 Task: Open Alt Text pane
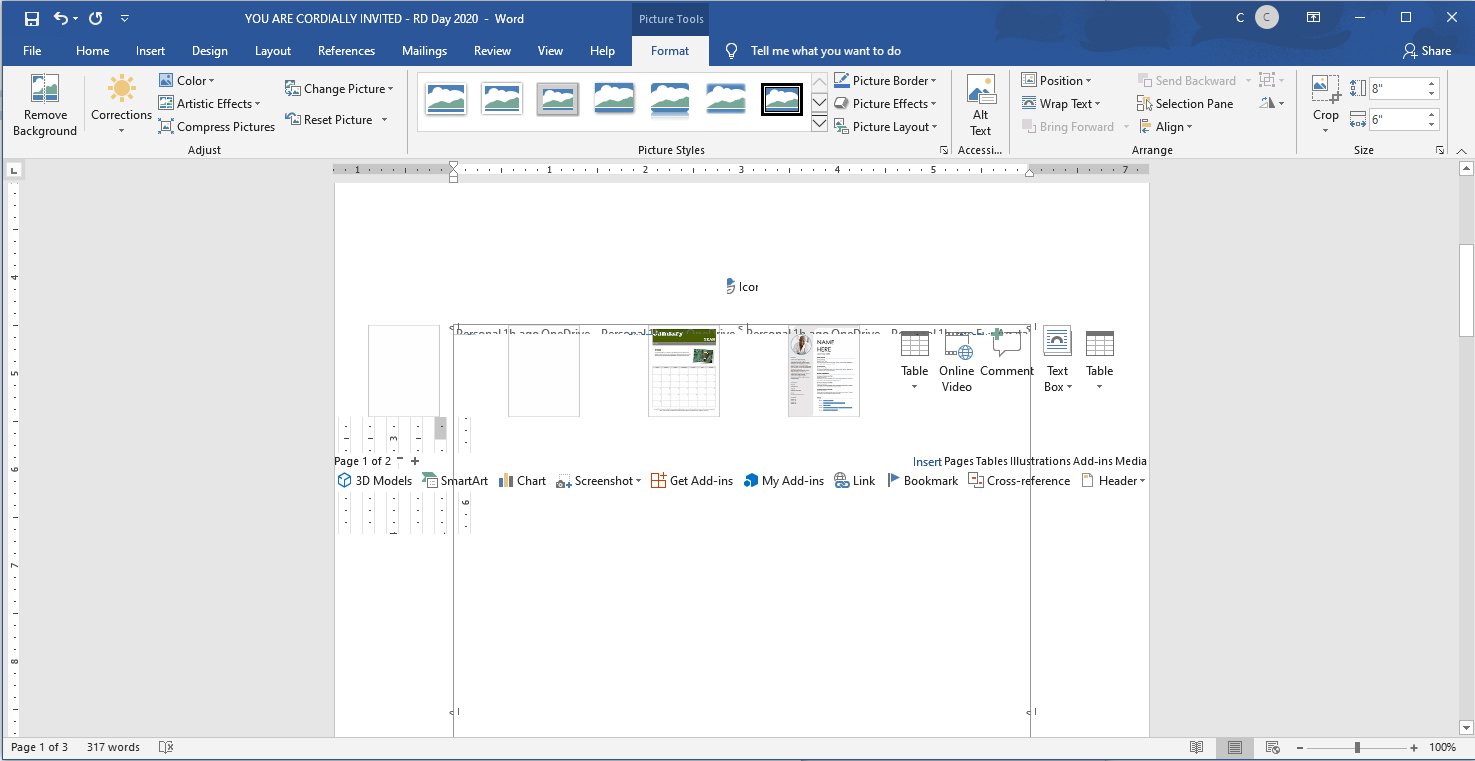point(980,105)
